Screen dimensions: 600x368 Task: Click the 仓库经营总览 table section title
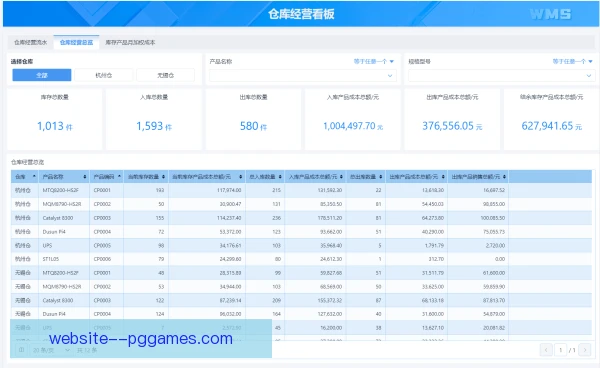[x=28, y=162]
